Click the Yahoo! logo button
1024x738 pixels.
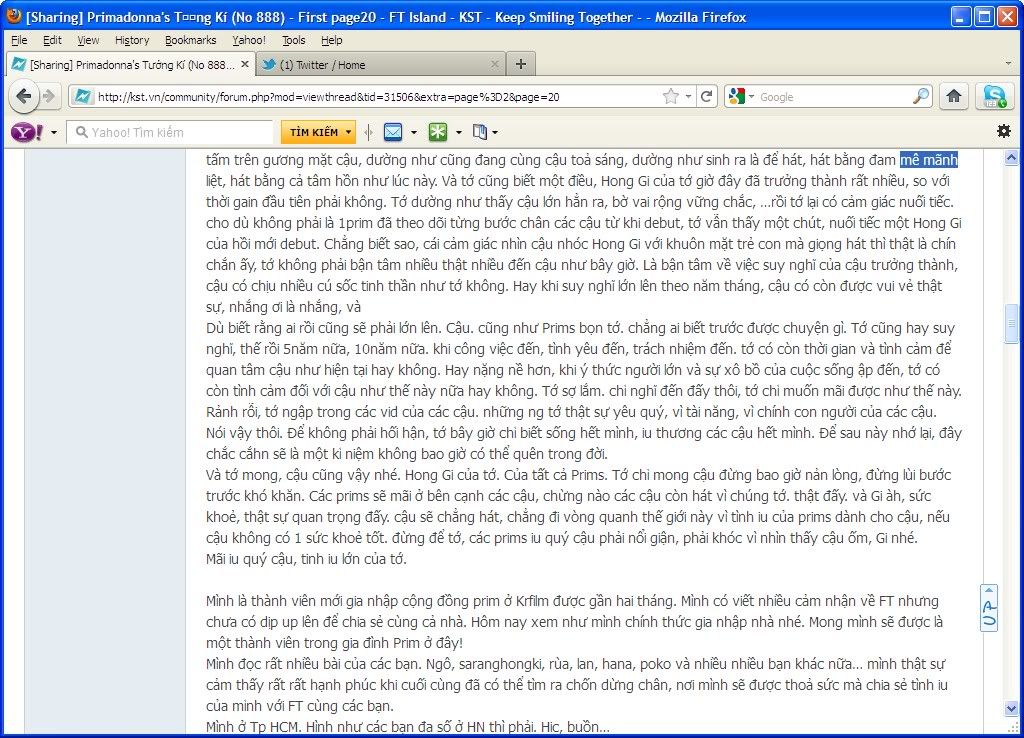[x=27, y=133]
